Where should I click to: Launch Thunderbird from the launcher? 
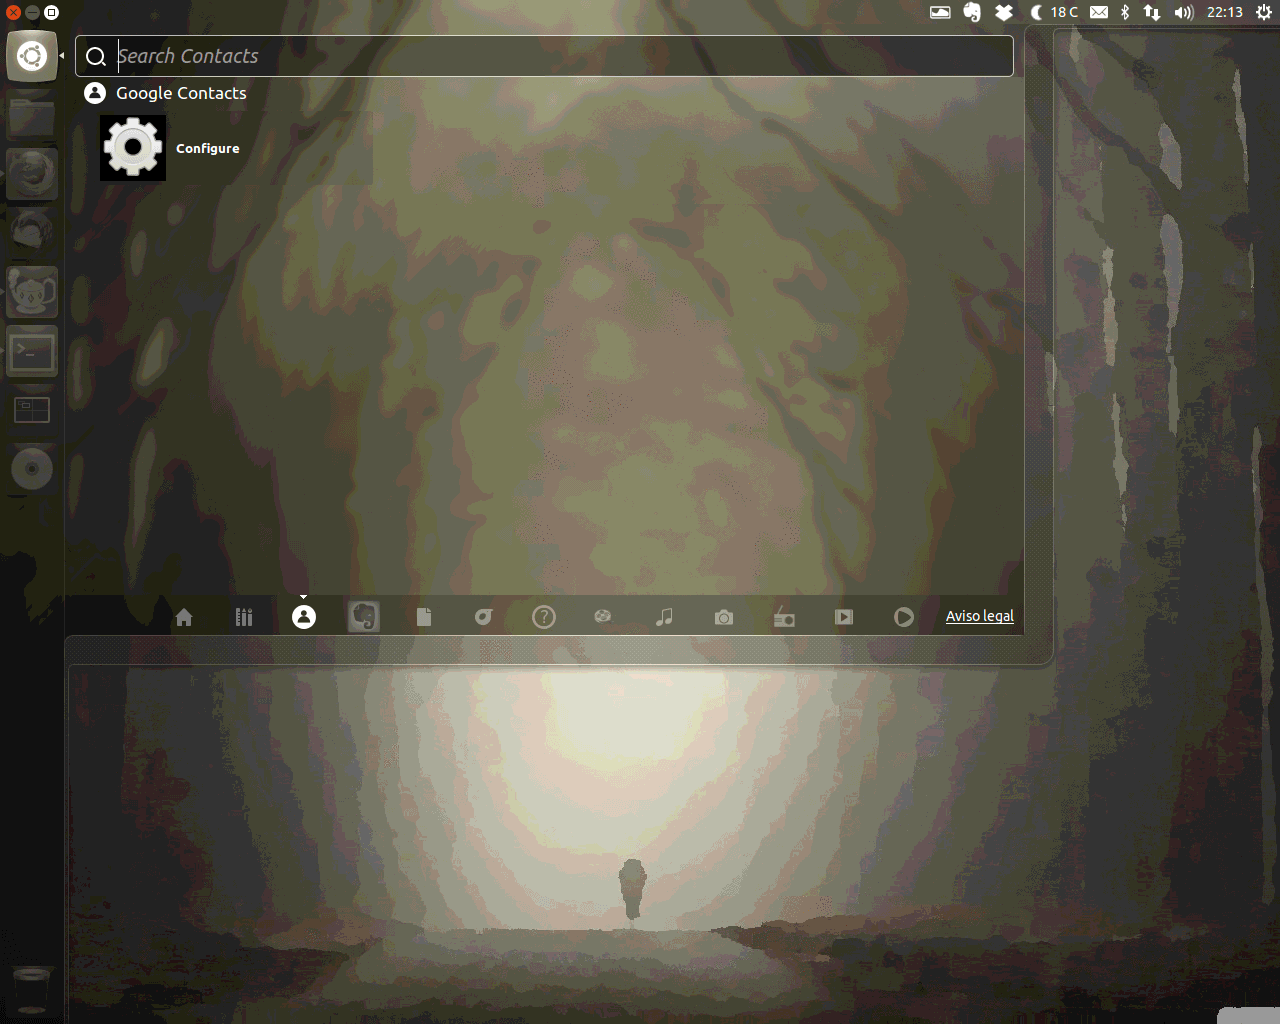tap(32, 233)
